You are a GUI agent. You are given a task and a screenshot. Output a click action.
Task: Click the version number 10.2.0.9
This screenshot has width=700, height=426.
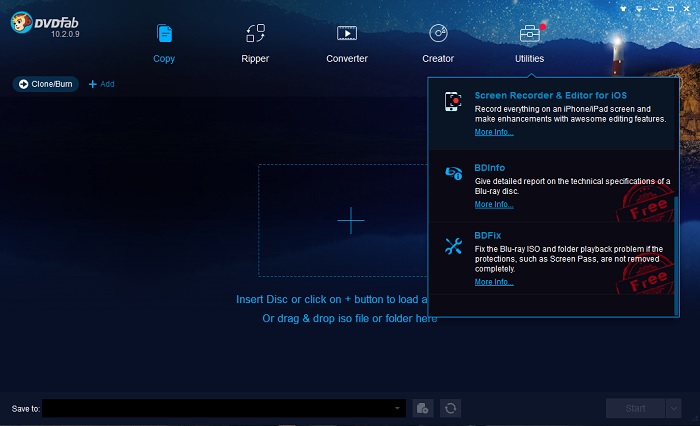65,34
